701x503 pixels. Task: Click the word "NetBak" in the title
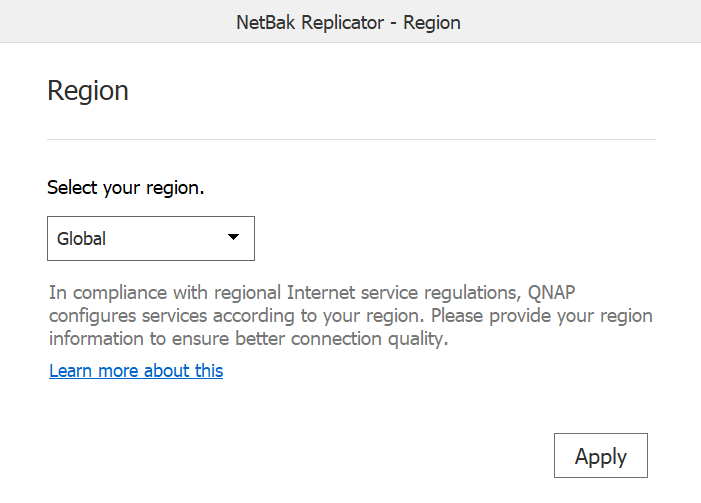266,22
